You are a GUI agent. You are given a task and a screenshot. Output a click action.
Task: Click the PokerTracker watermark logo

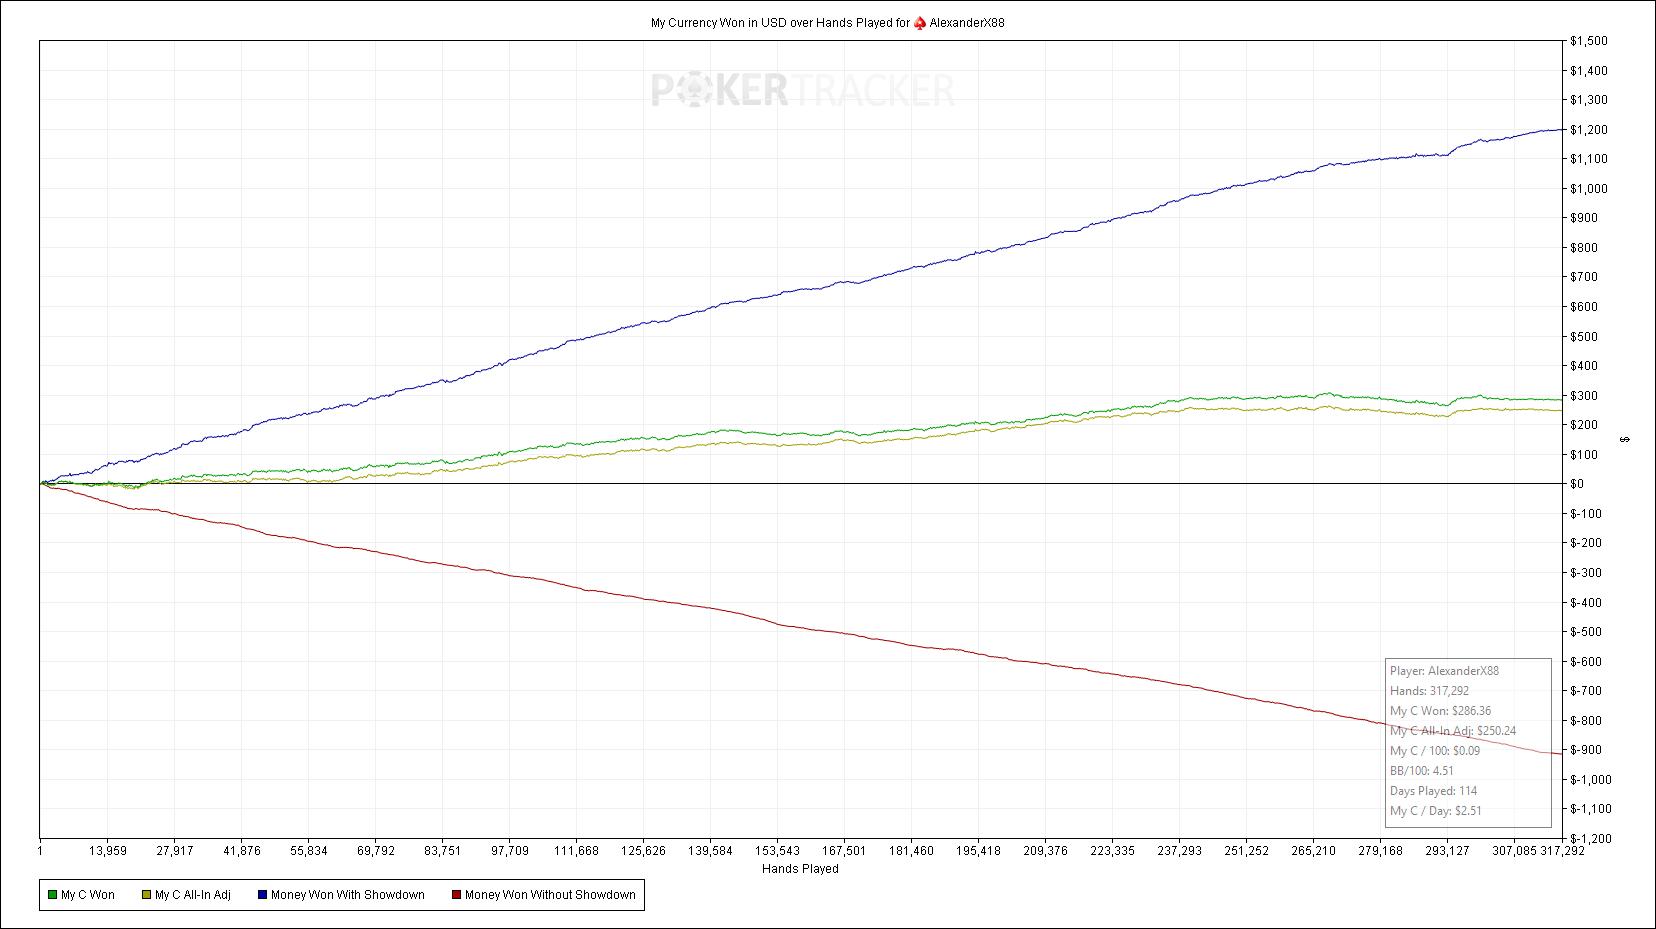[x=803, y=90]
